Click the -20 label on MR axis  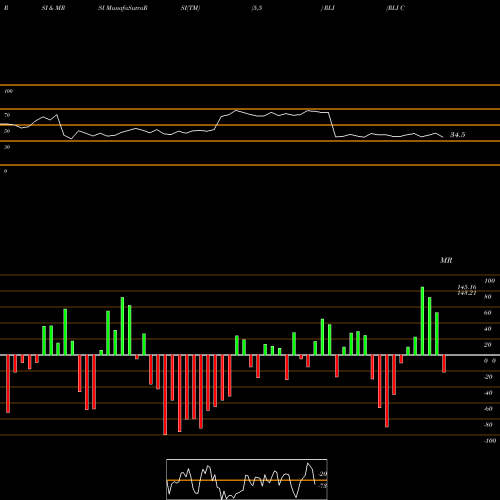488,377
